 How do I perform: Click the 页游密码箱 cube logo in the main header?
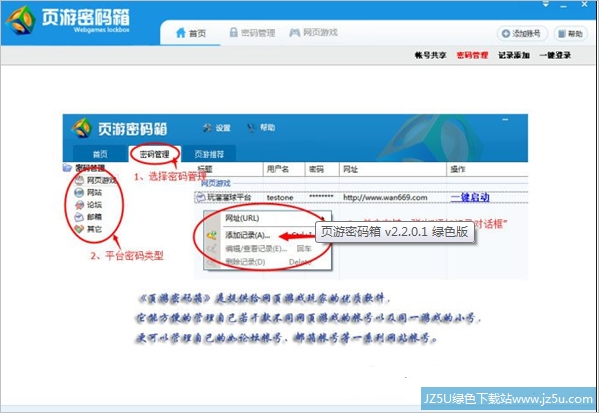(21, 20)
